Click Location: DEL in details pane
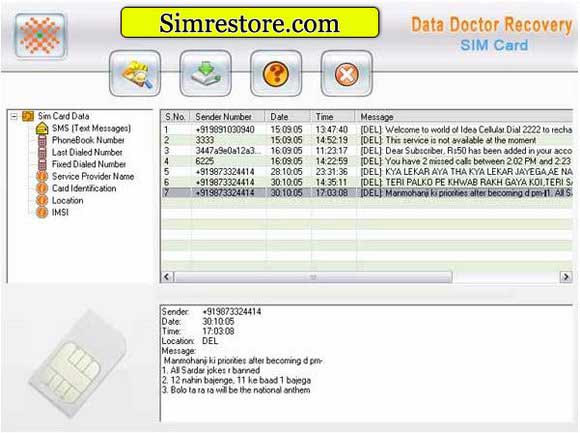 coord(190,341)
